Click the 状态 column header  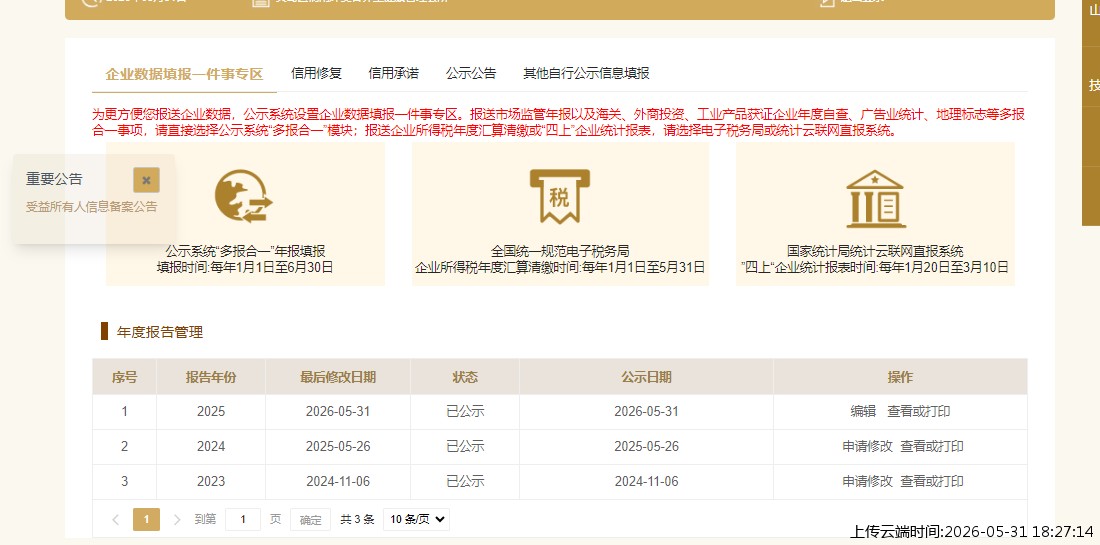[x=465, y=377]
